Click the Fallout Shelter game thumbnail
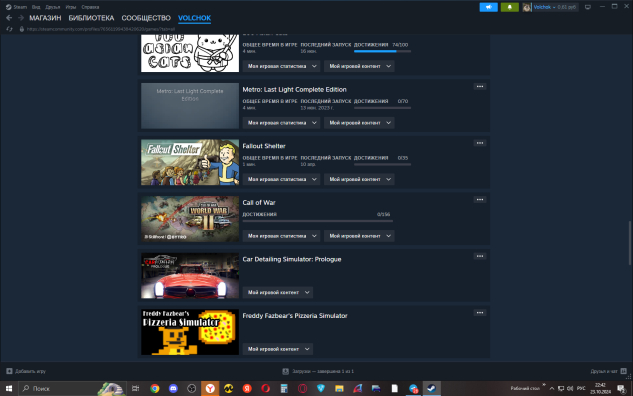The height and width of the screenshot is (396, 633). 190,162
